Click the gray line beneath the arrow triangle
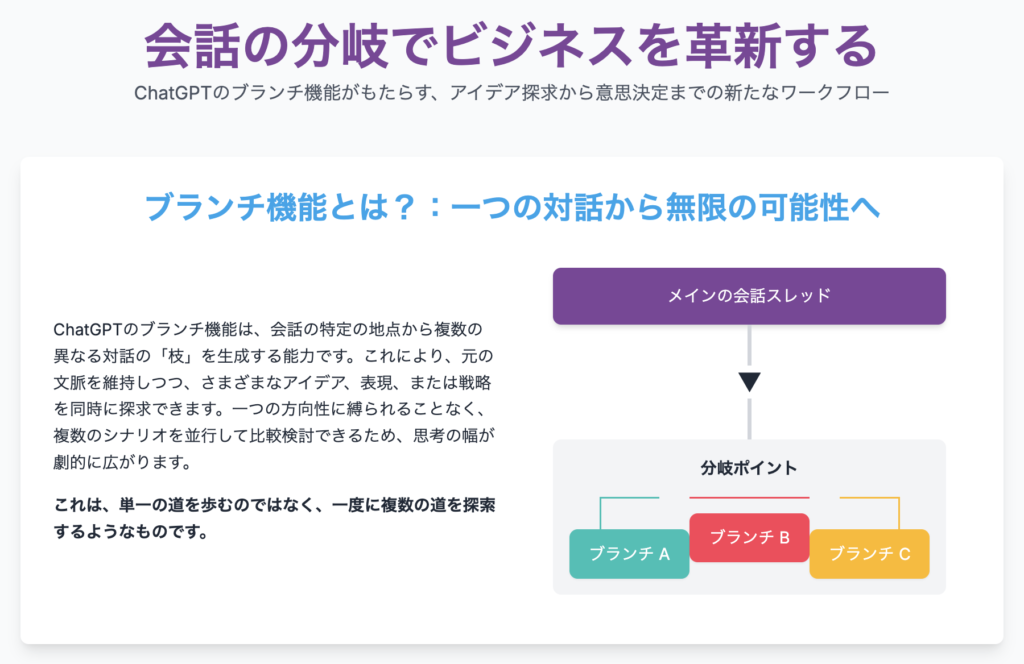1024x664 pixels. pos(749,416)
